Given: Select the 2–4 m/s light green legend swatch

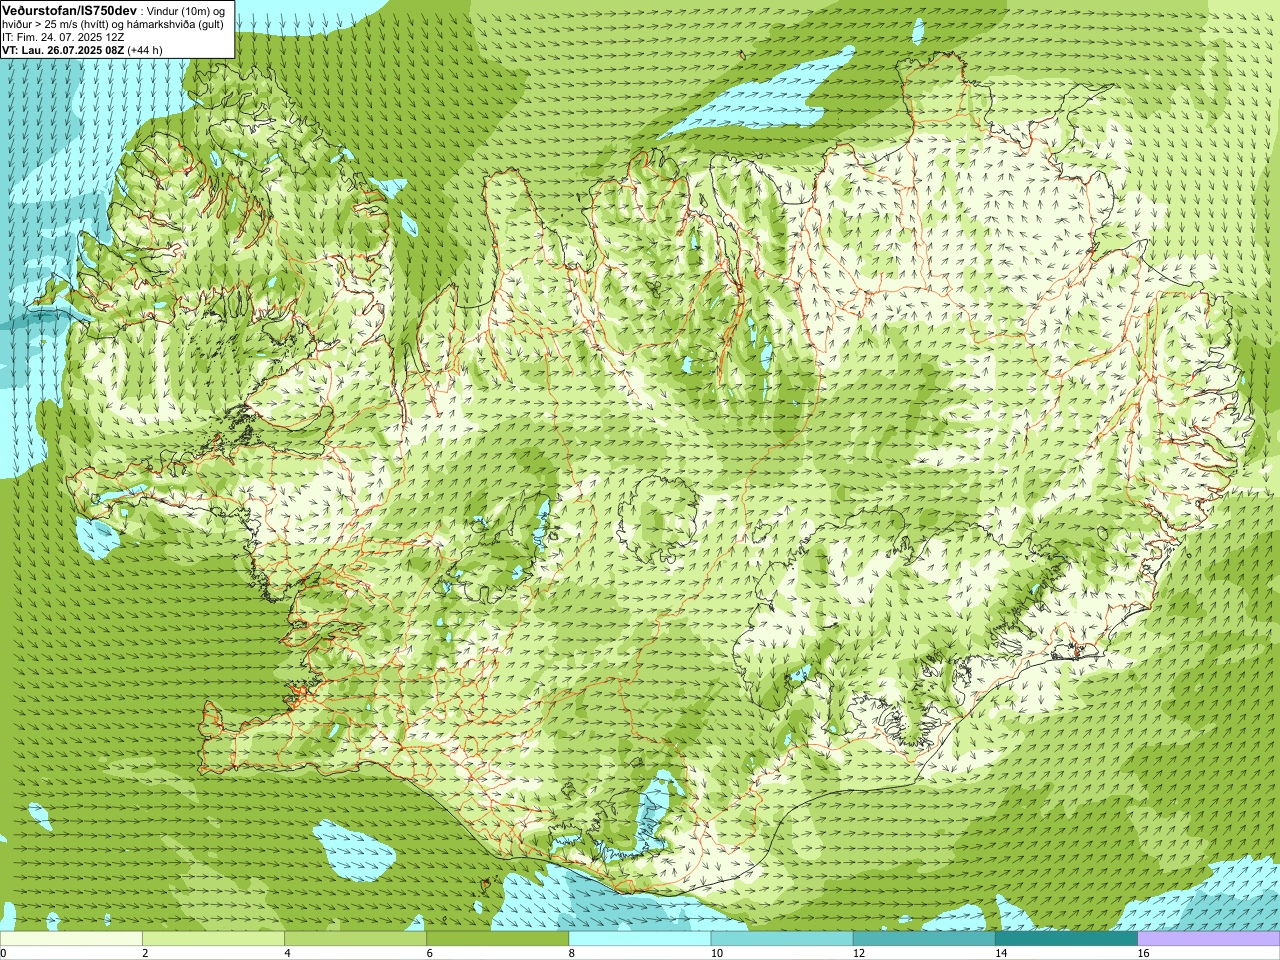Looking at the screenshot, I should pyautogui.click(x=213, y=939).
